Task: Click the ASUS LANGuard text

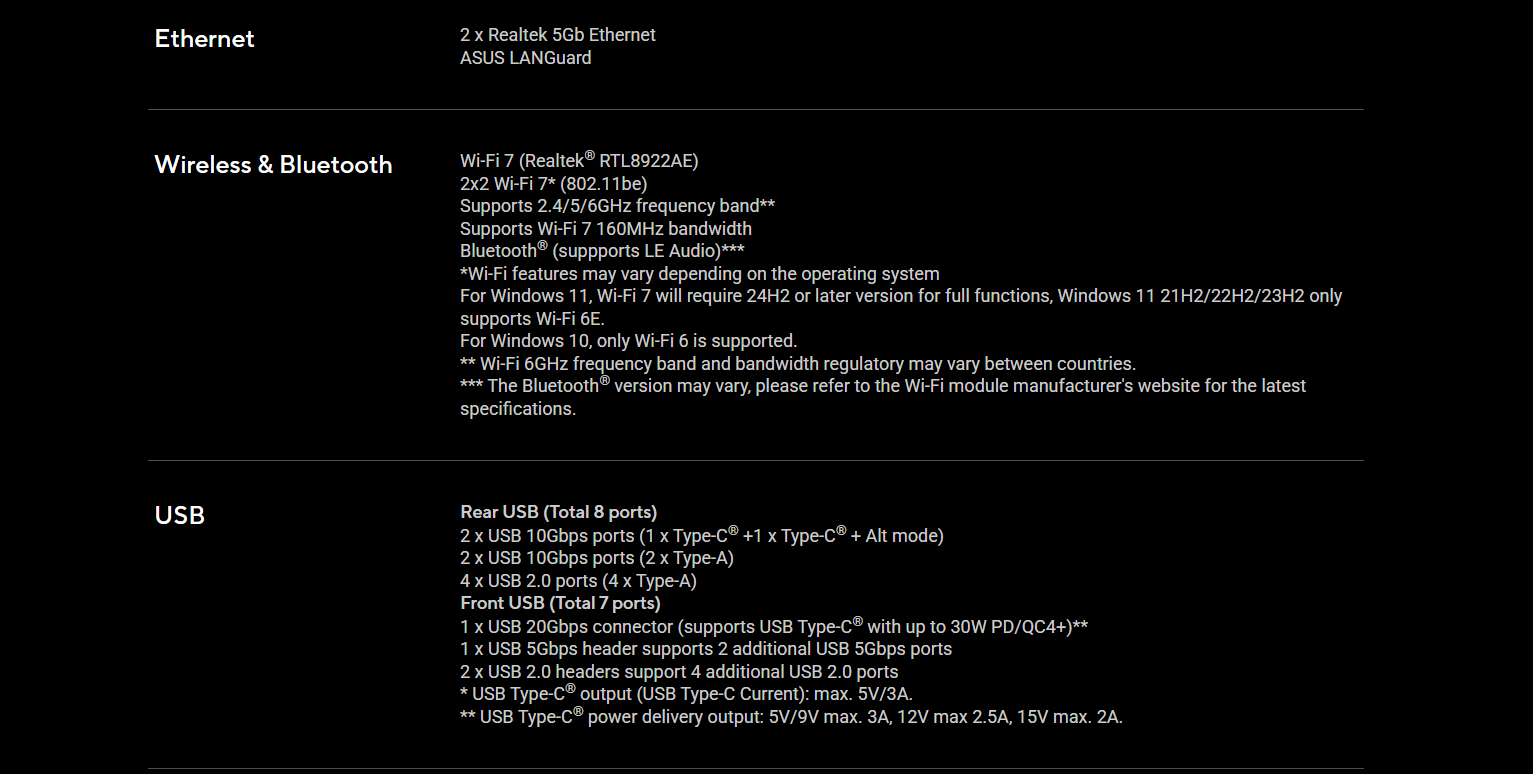Action: pyautogui.click(x=525, y=58)
